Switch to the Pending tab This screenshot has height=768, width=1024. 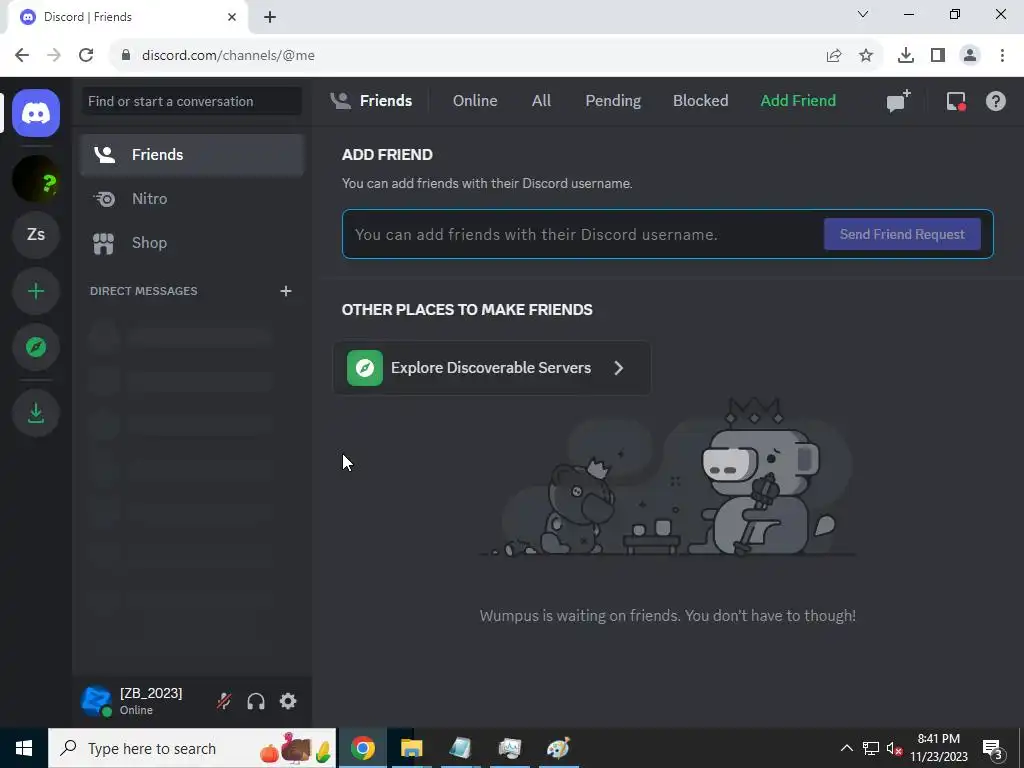click(x=613, y=101)
